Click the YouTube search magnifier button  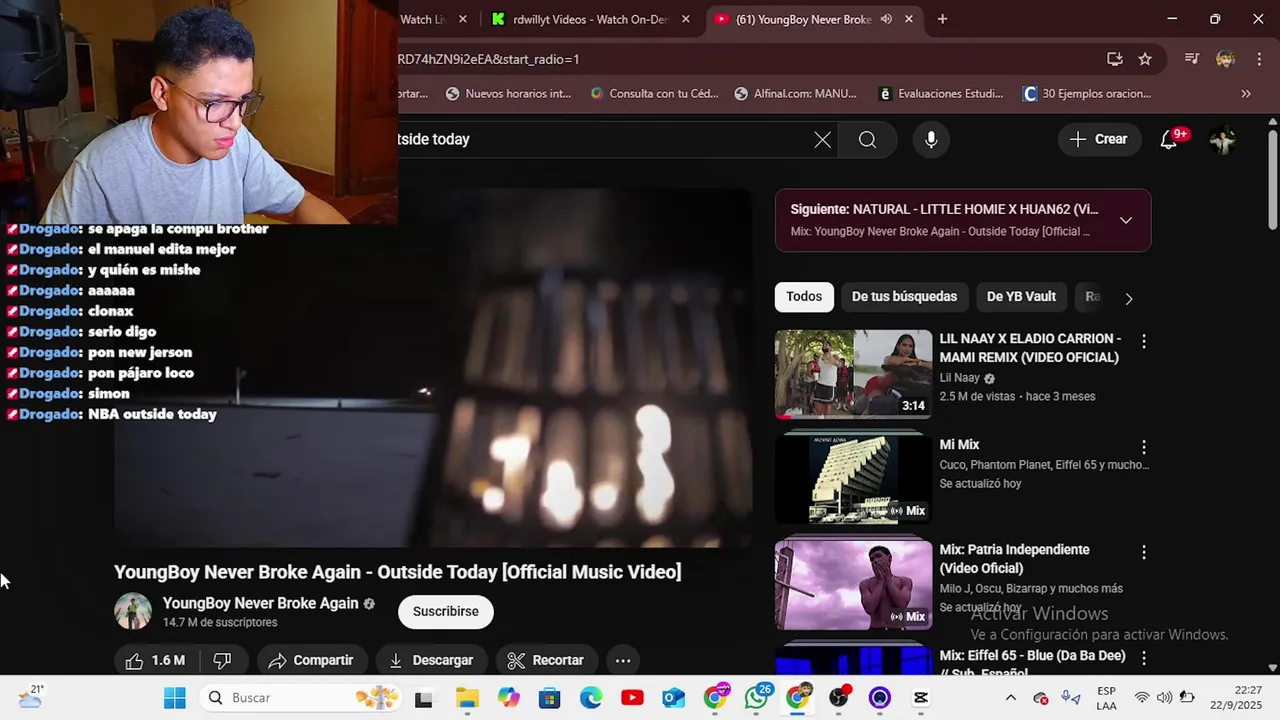[x=867, y=140]
